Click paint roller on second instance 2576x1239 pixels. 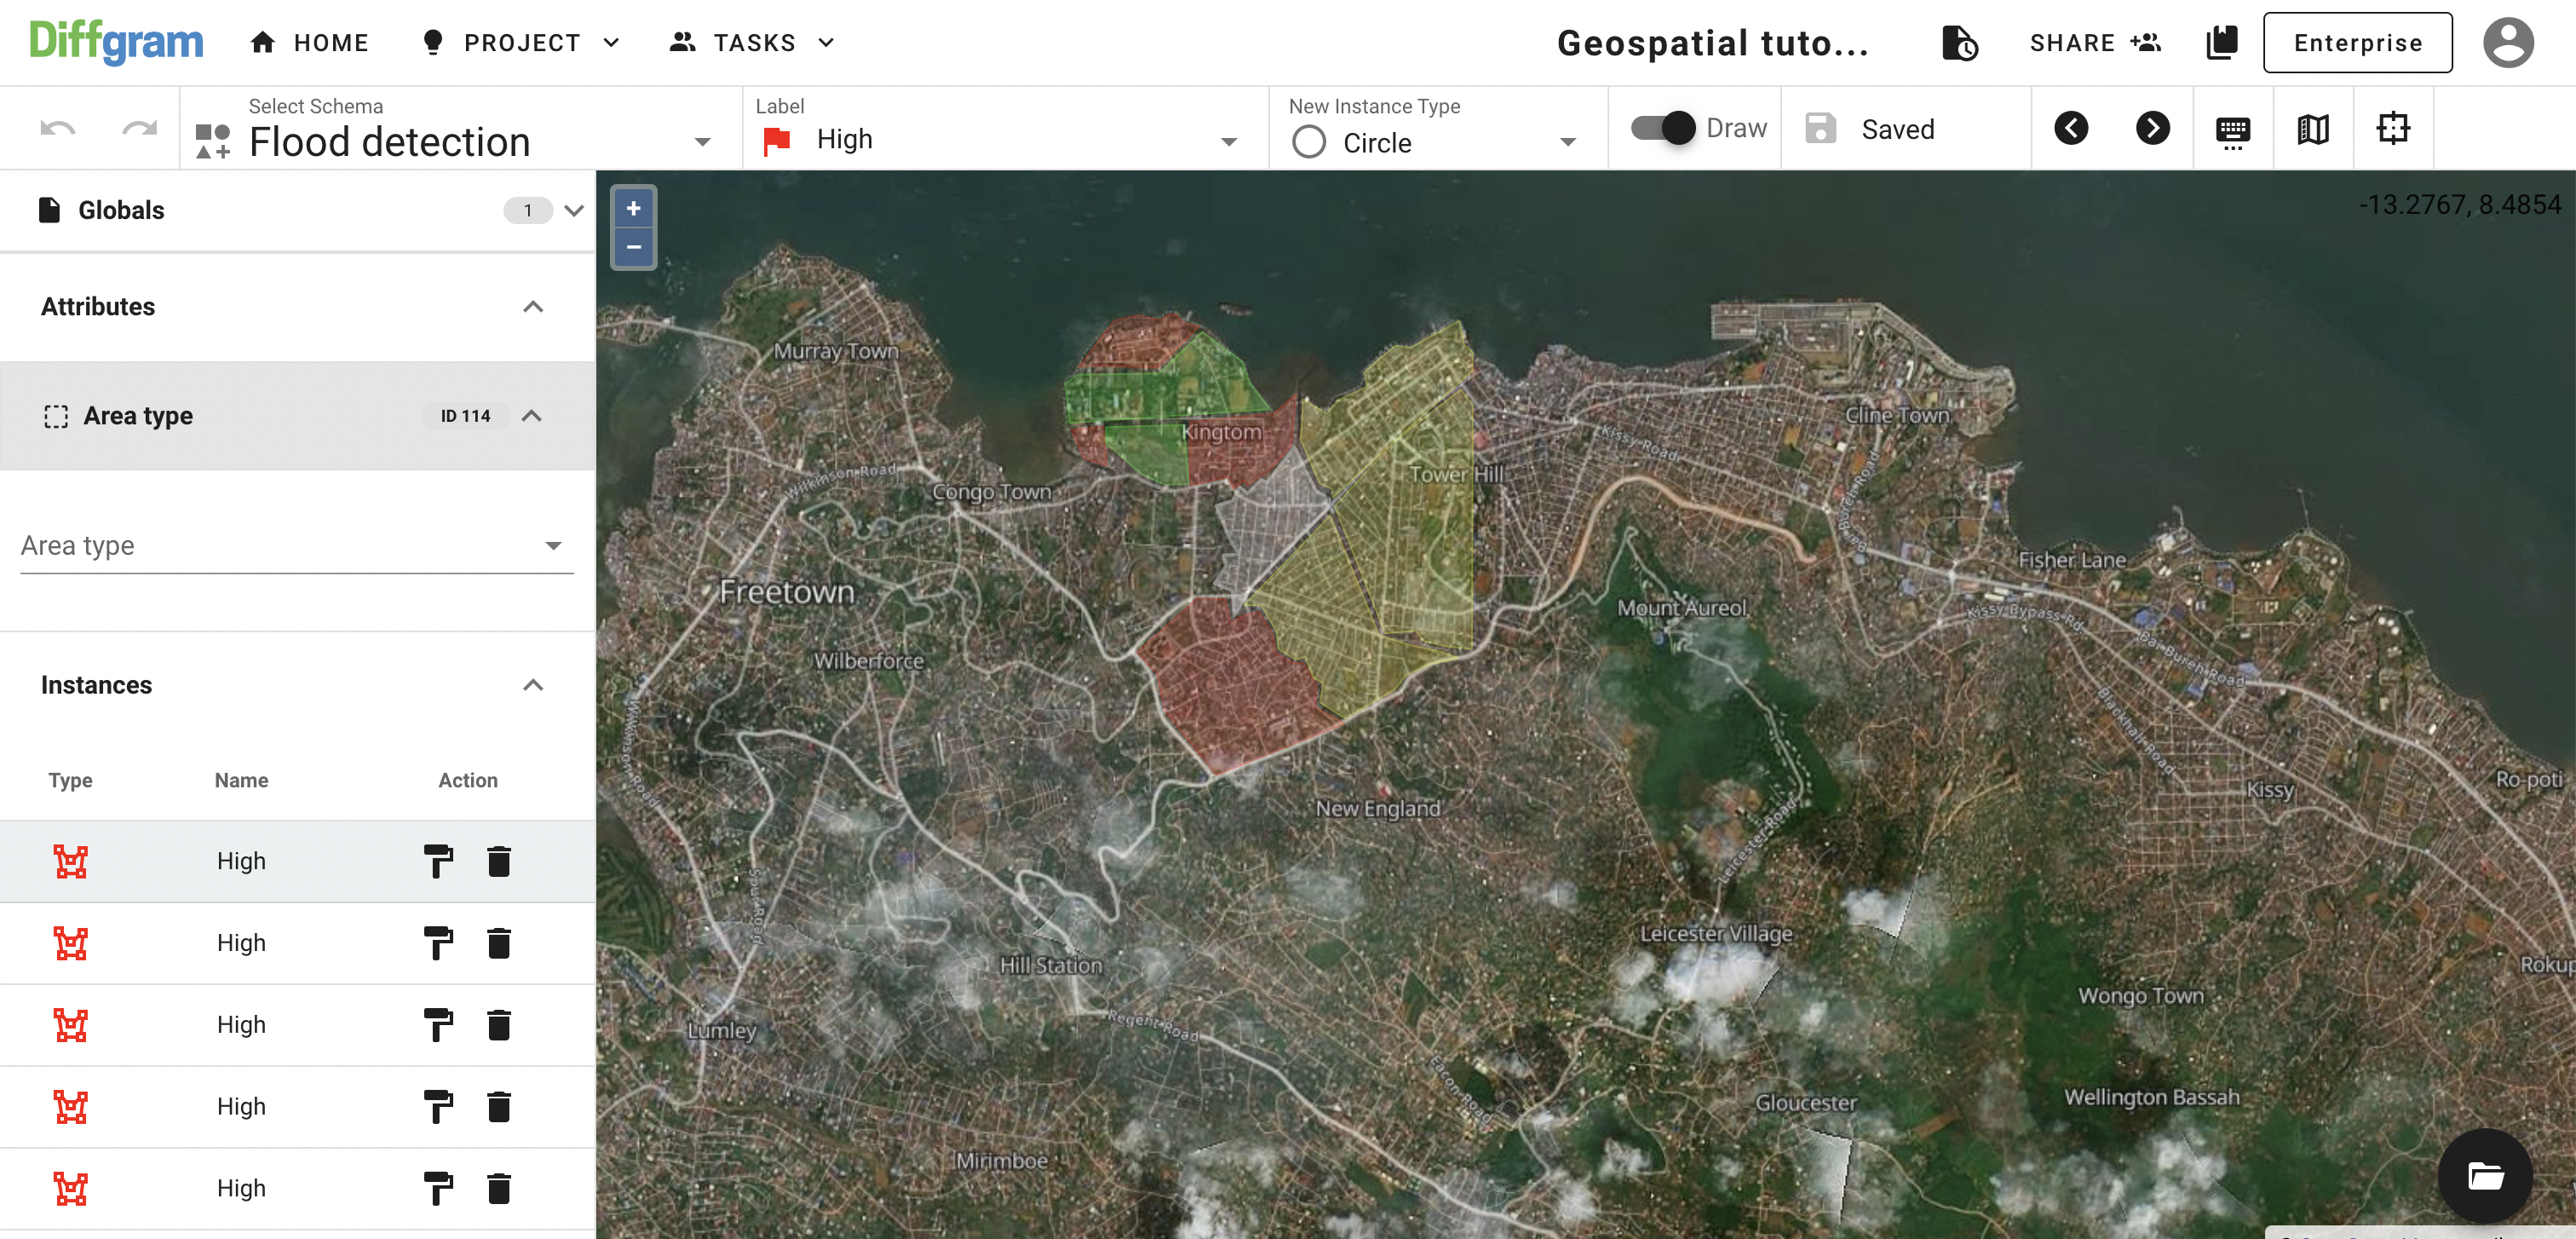[437, 943]
